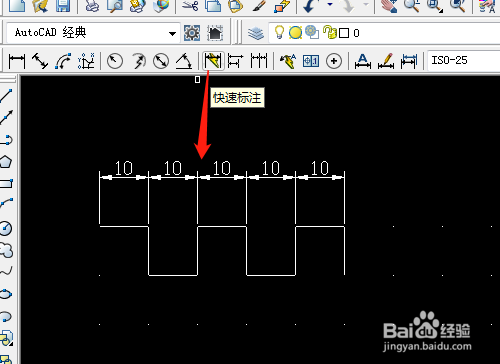The height and width of the screenshot is (364, 500).
Task: Select the Polyline draw tool
Action: coord(7,140)
